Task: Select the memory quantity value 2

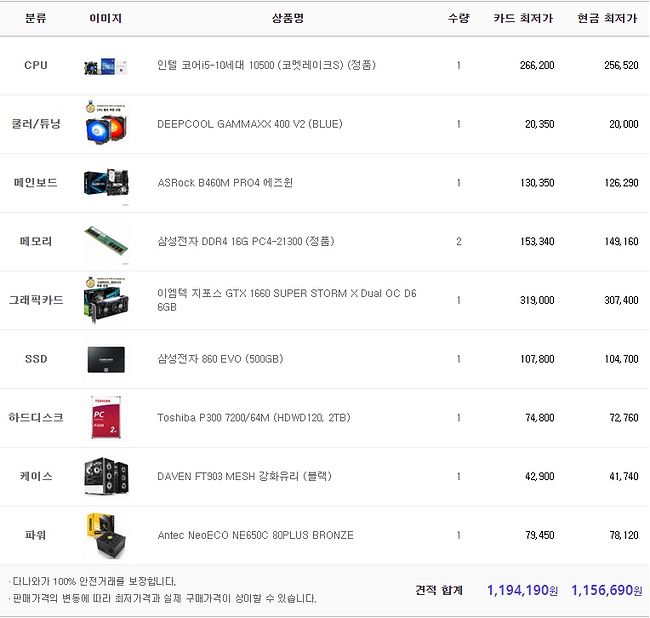Action: (458, 241)
